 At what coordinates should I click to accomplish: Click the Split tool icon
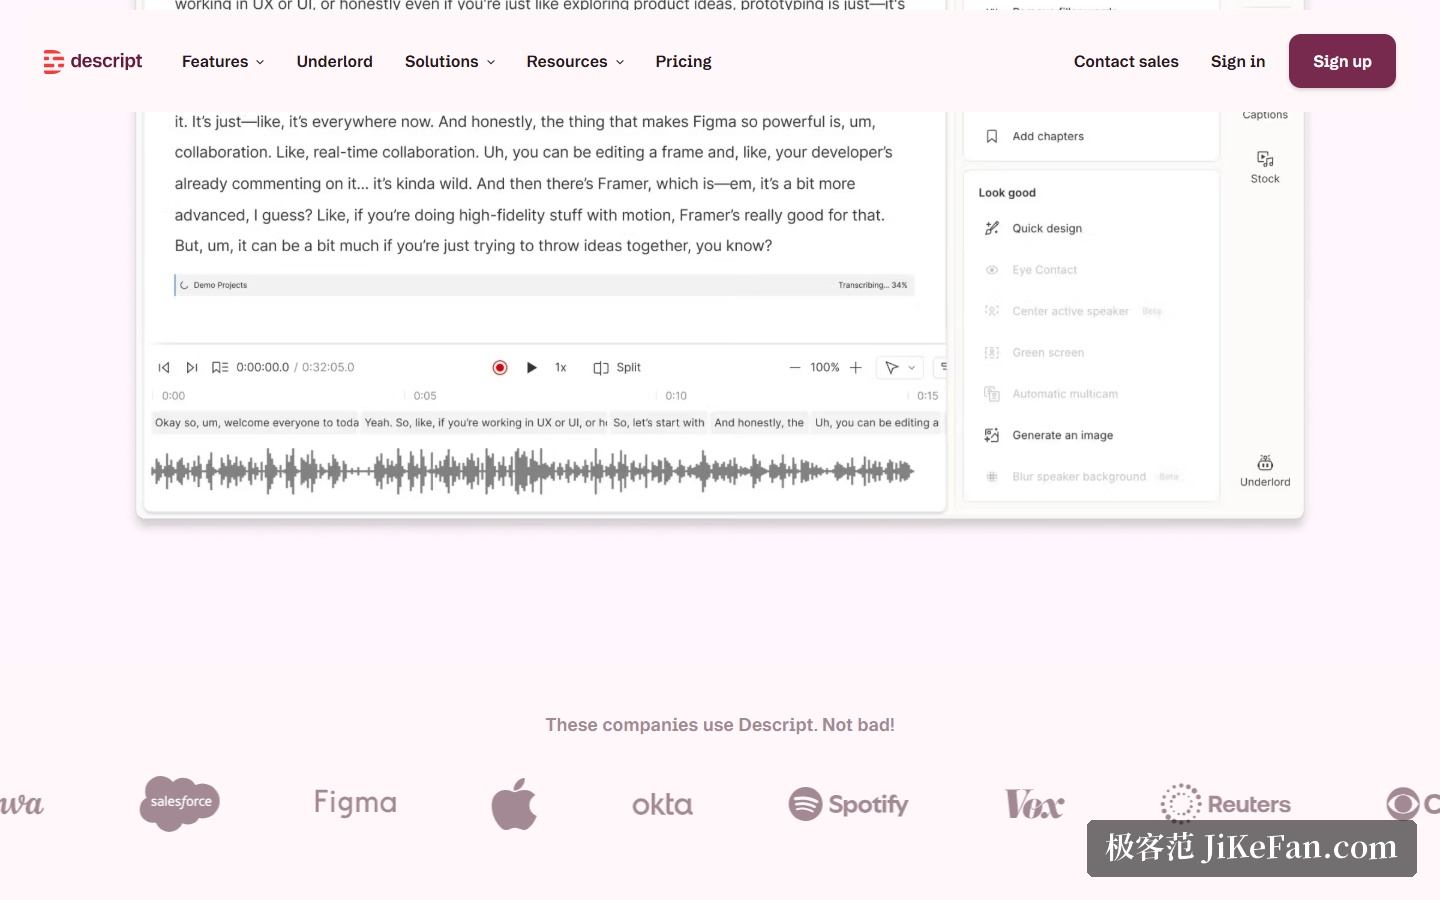[x=601, y=368]
